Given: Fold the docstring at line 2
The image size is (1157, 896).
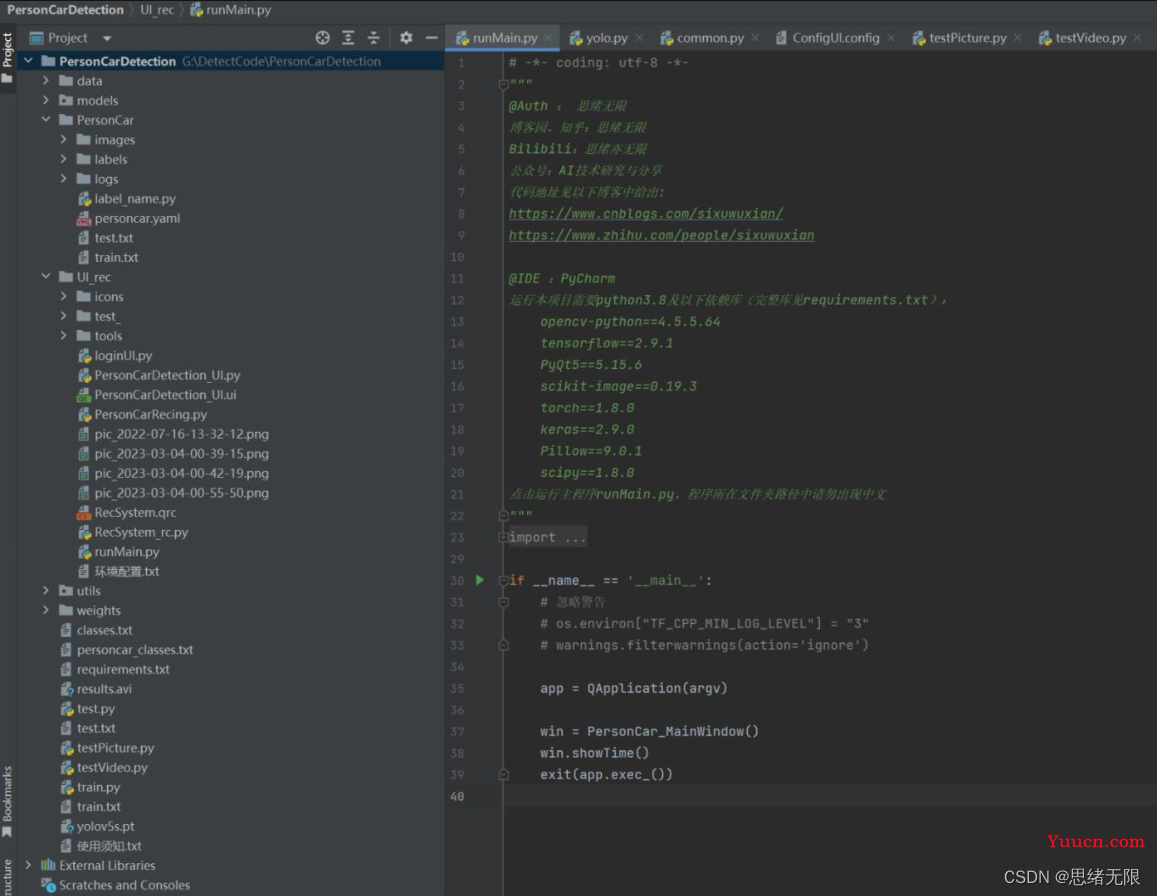Looking at the screenshot, I should pyautogui.click(x=503, y=84).
